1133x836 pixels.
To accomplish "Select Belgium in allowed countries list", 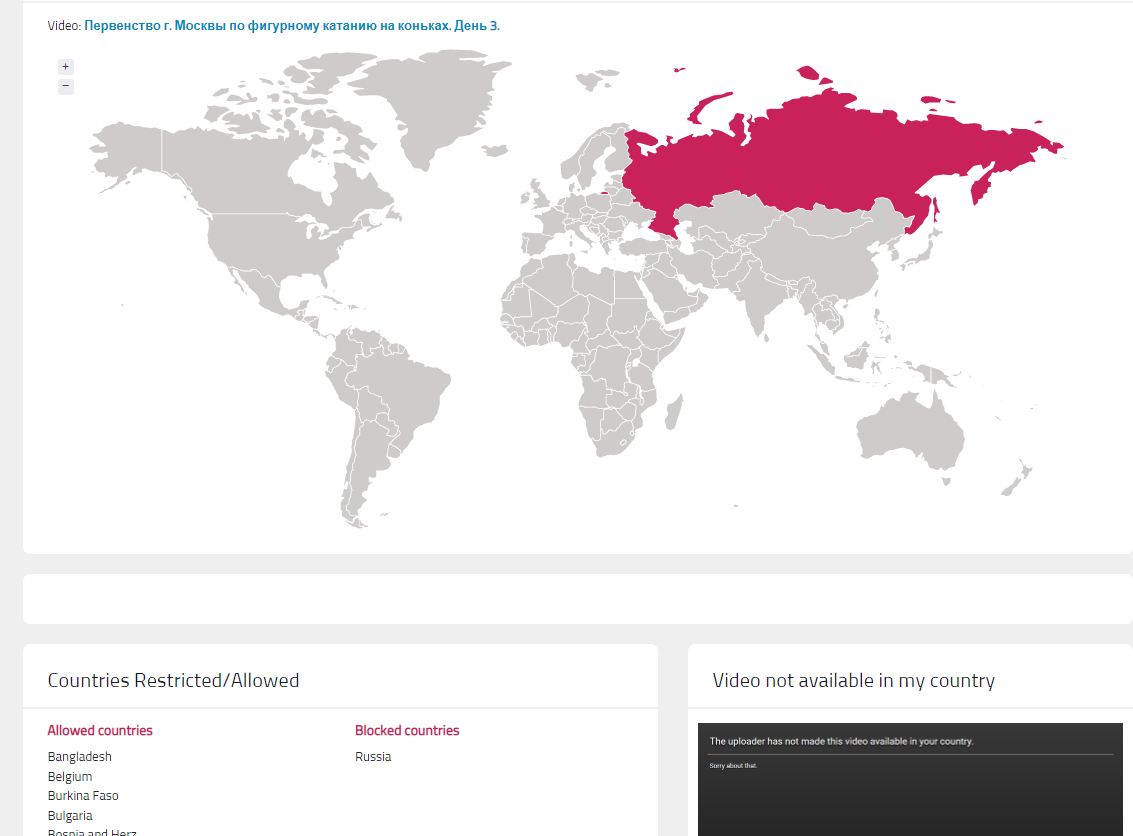I will tap(70, 777).
